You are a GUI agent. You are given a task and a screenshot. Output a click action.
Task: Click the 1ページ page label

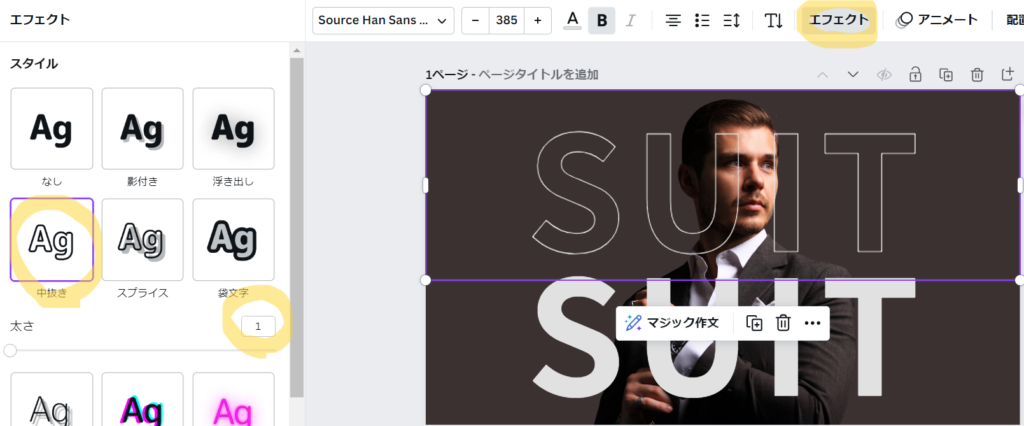(x=447, y=74)
